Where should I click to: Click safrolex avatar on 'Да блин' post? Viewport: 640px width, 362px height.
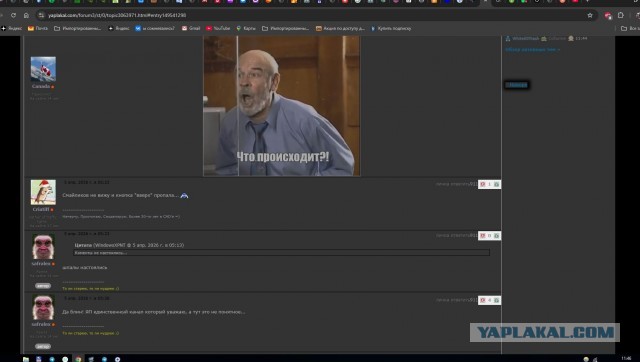click(43, 308)
